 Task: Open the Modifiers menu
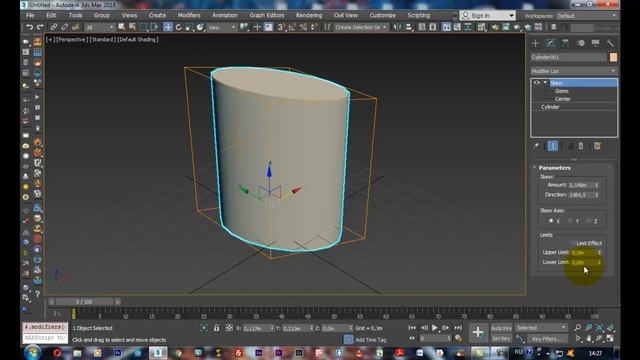coord(189,16)
